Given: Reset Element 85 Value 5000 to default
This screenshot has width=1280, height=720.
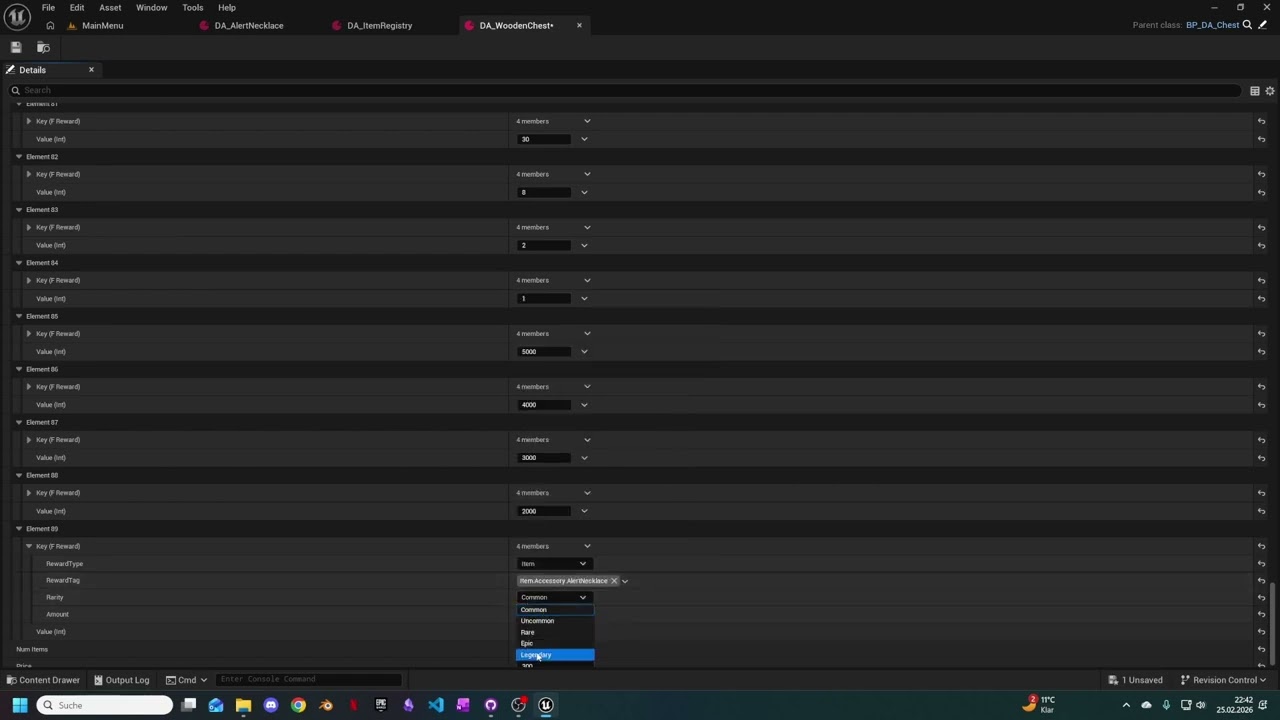Looking at the screenshot, I should tap(1261, 352).
